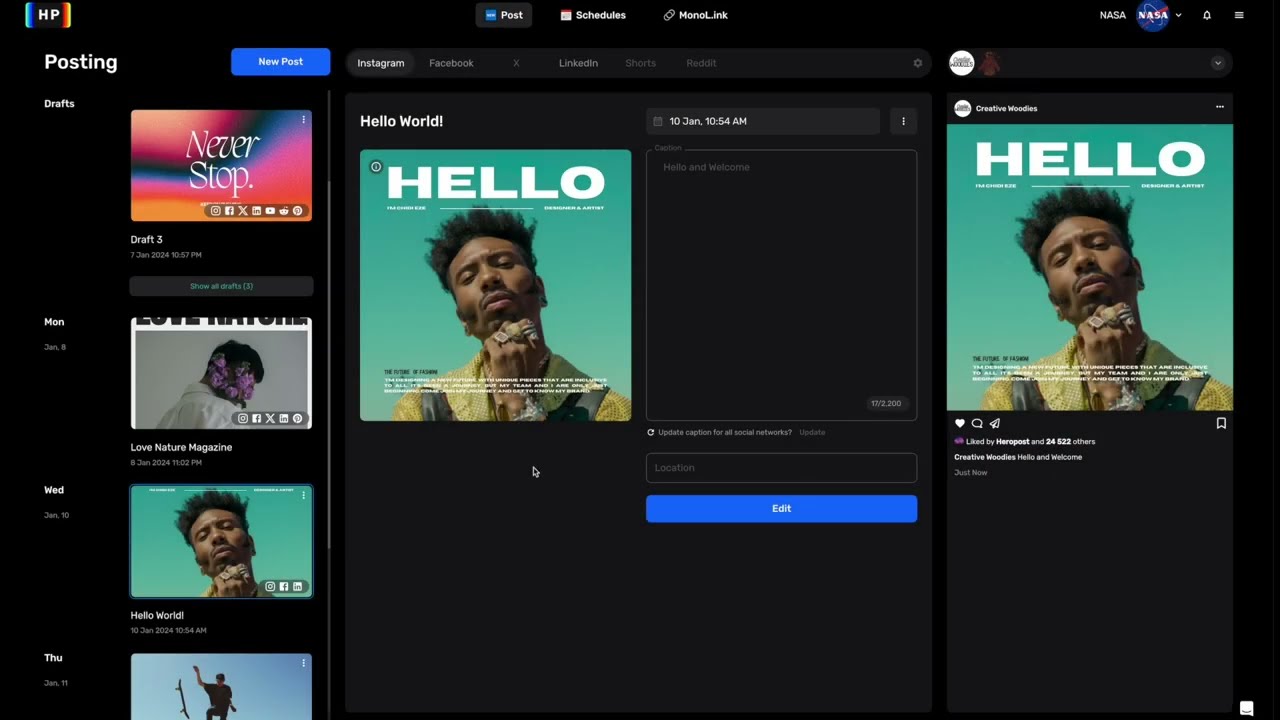Open three-dot menu on Never Stop draft thumbnail

[x=303, y=120]
